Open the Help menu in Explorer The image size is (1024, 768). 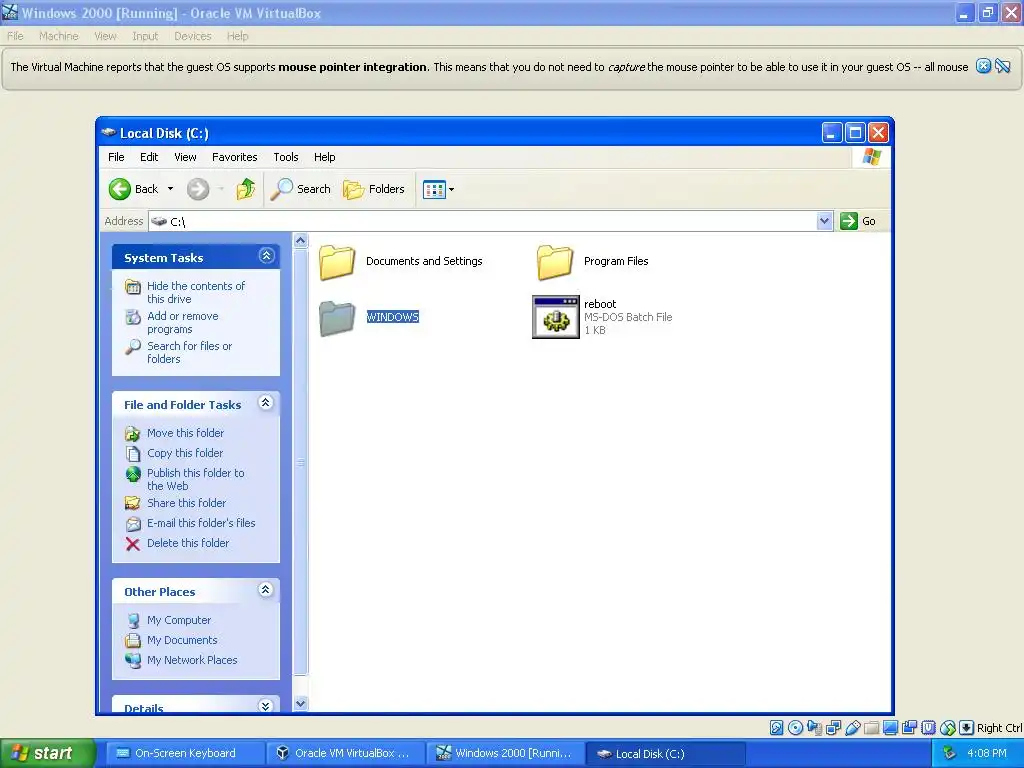(x=324, y=157)
